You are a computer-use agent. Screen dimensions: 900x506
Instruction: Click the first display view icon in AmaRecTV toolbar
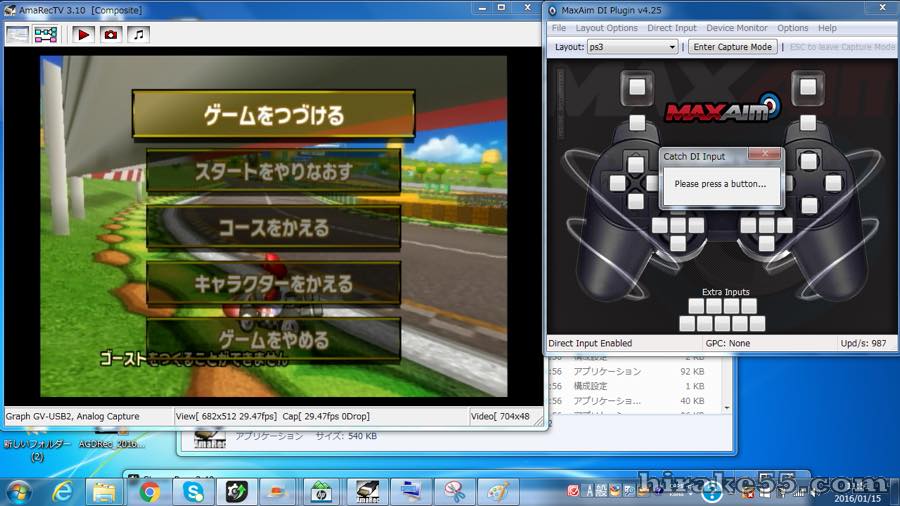tap(17, 35)
